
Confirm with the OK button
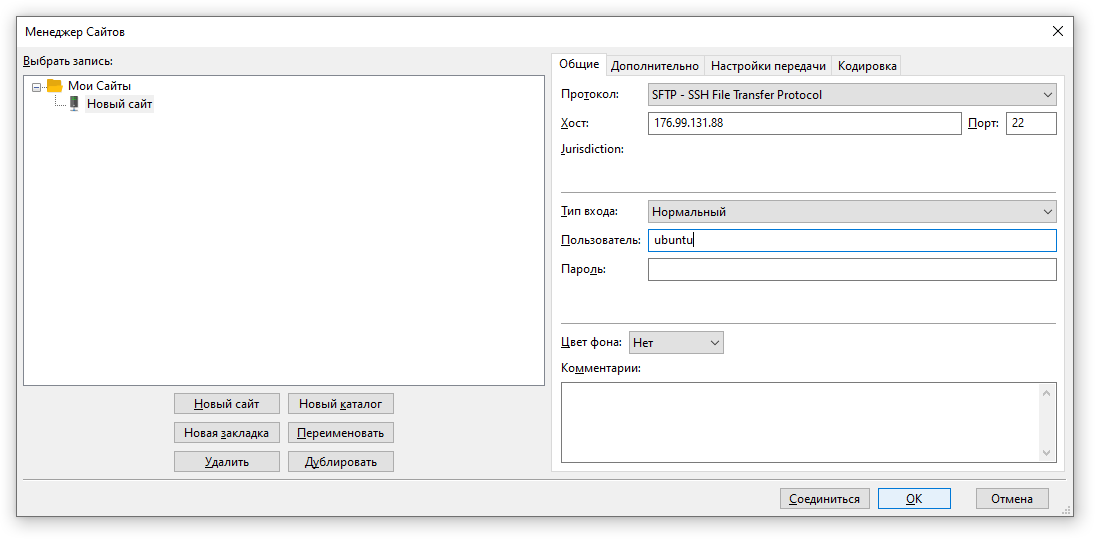tap(913, 499)
